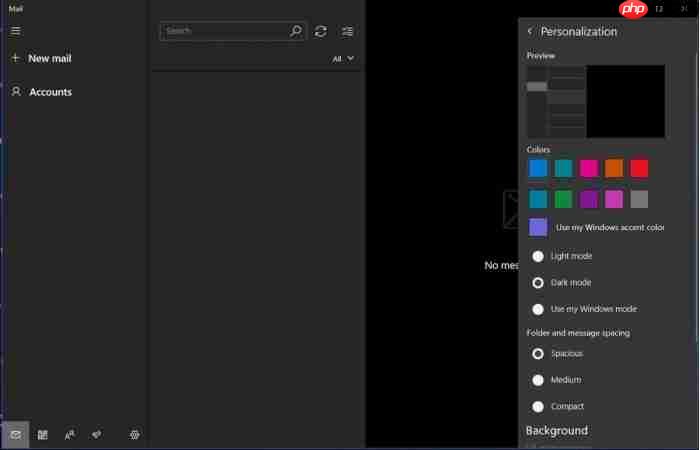Pick the orange color swatch
This screenshot has height=450, width=700.
614,168
